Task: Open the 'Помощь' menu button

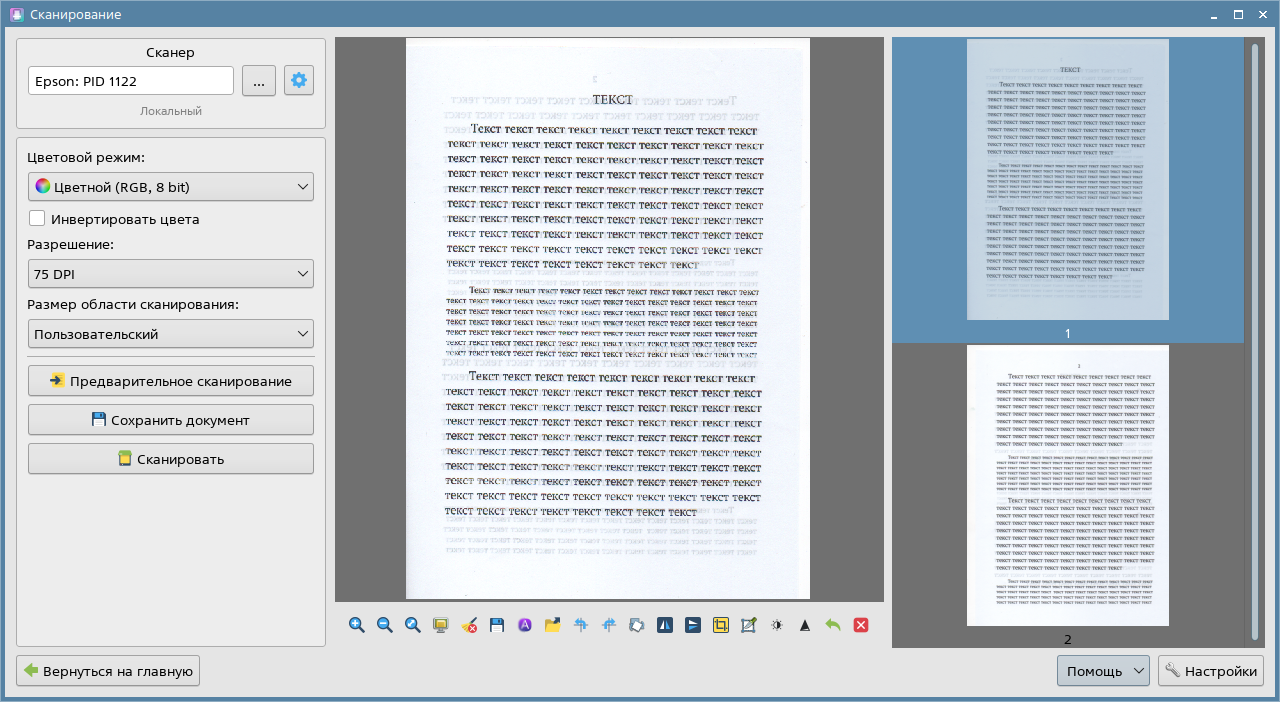Action: [1103, 672]
